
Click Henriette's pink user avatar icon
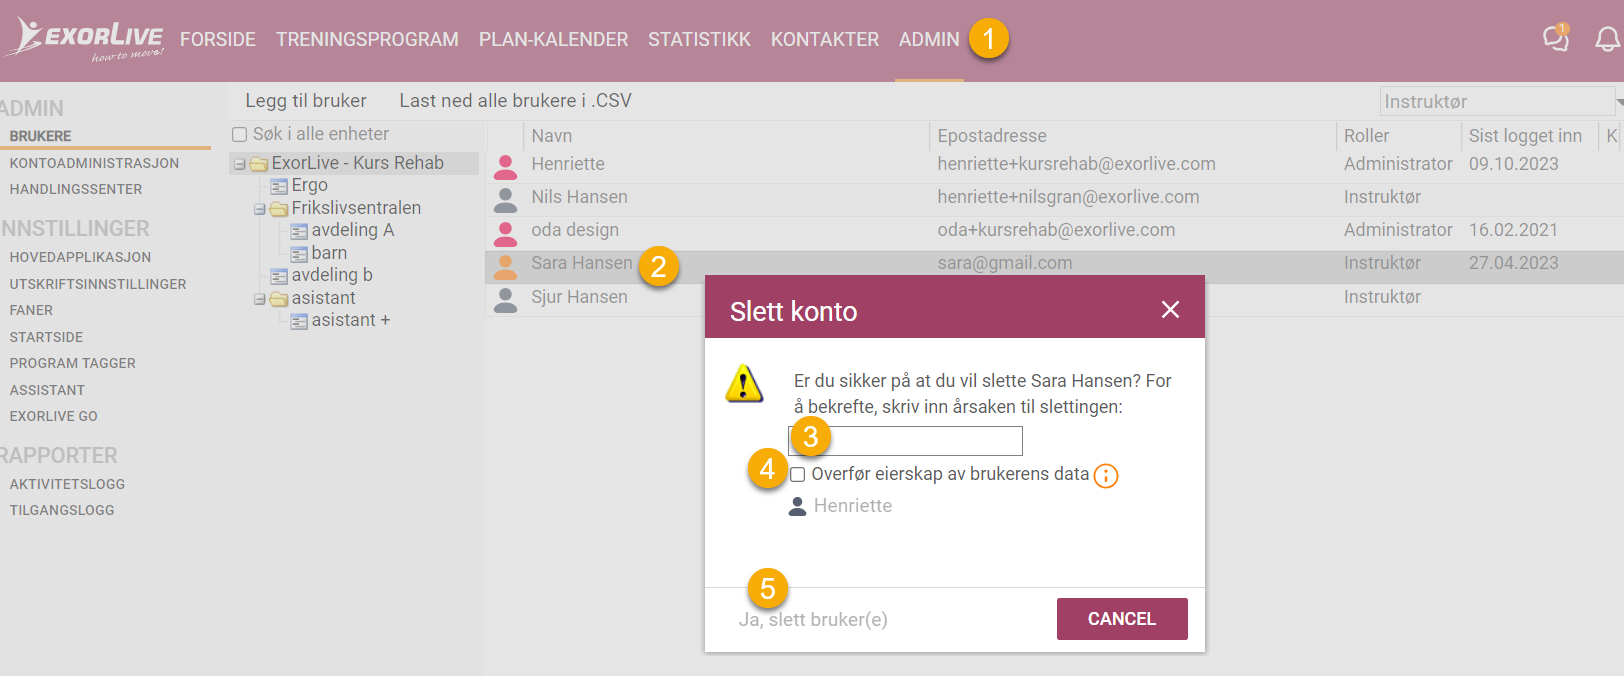click(x=506, y=166)
